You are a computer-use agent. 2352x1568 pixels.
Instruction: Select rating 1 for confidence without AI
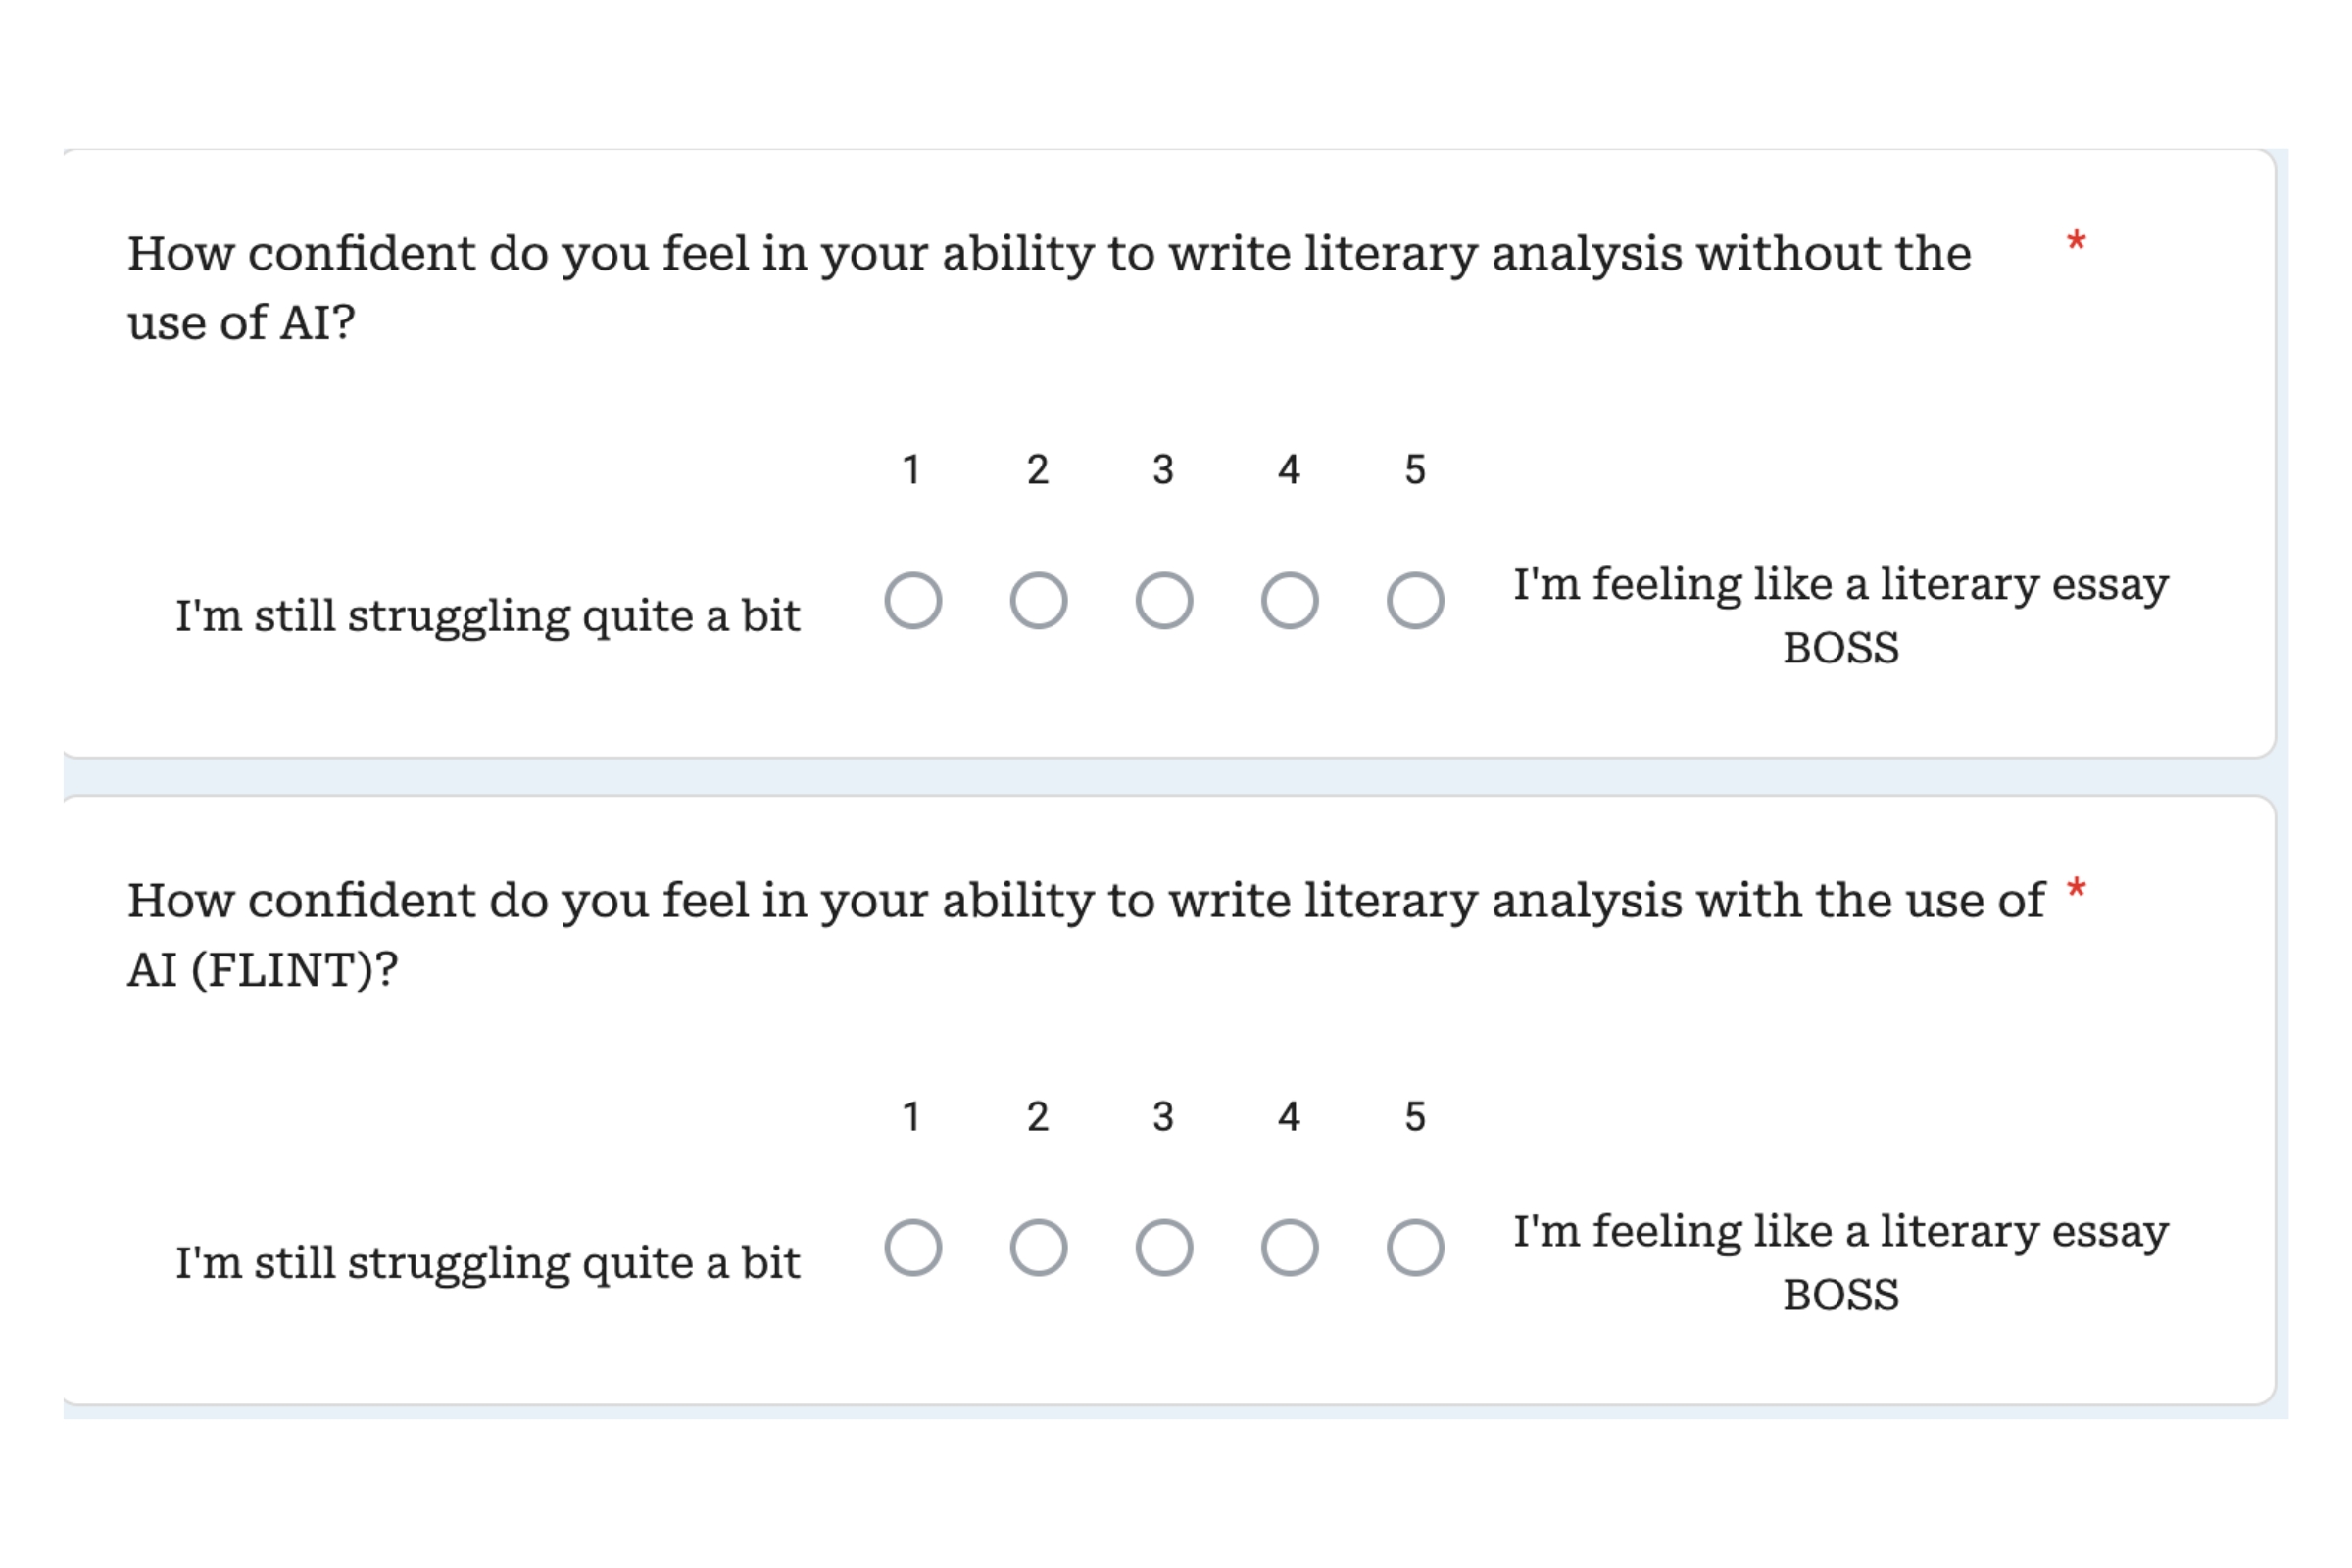click(913, 601)
